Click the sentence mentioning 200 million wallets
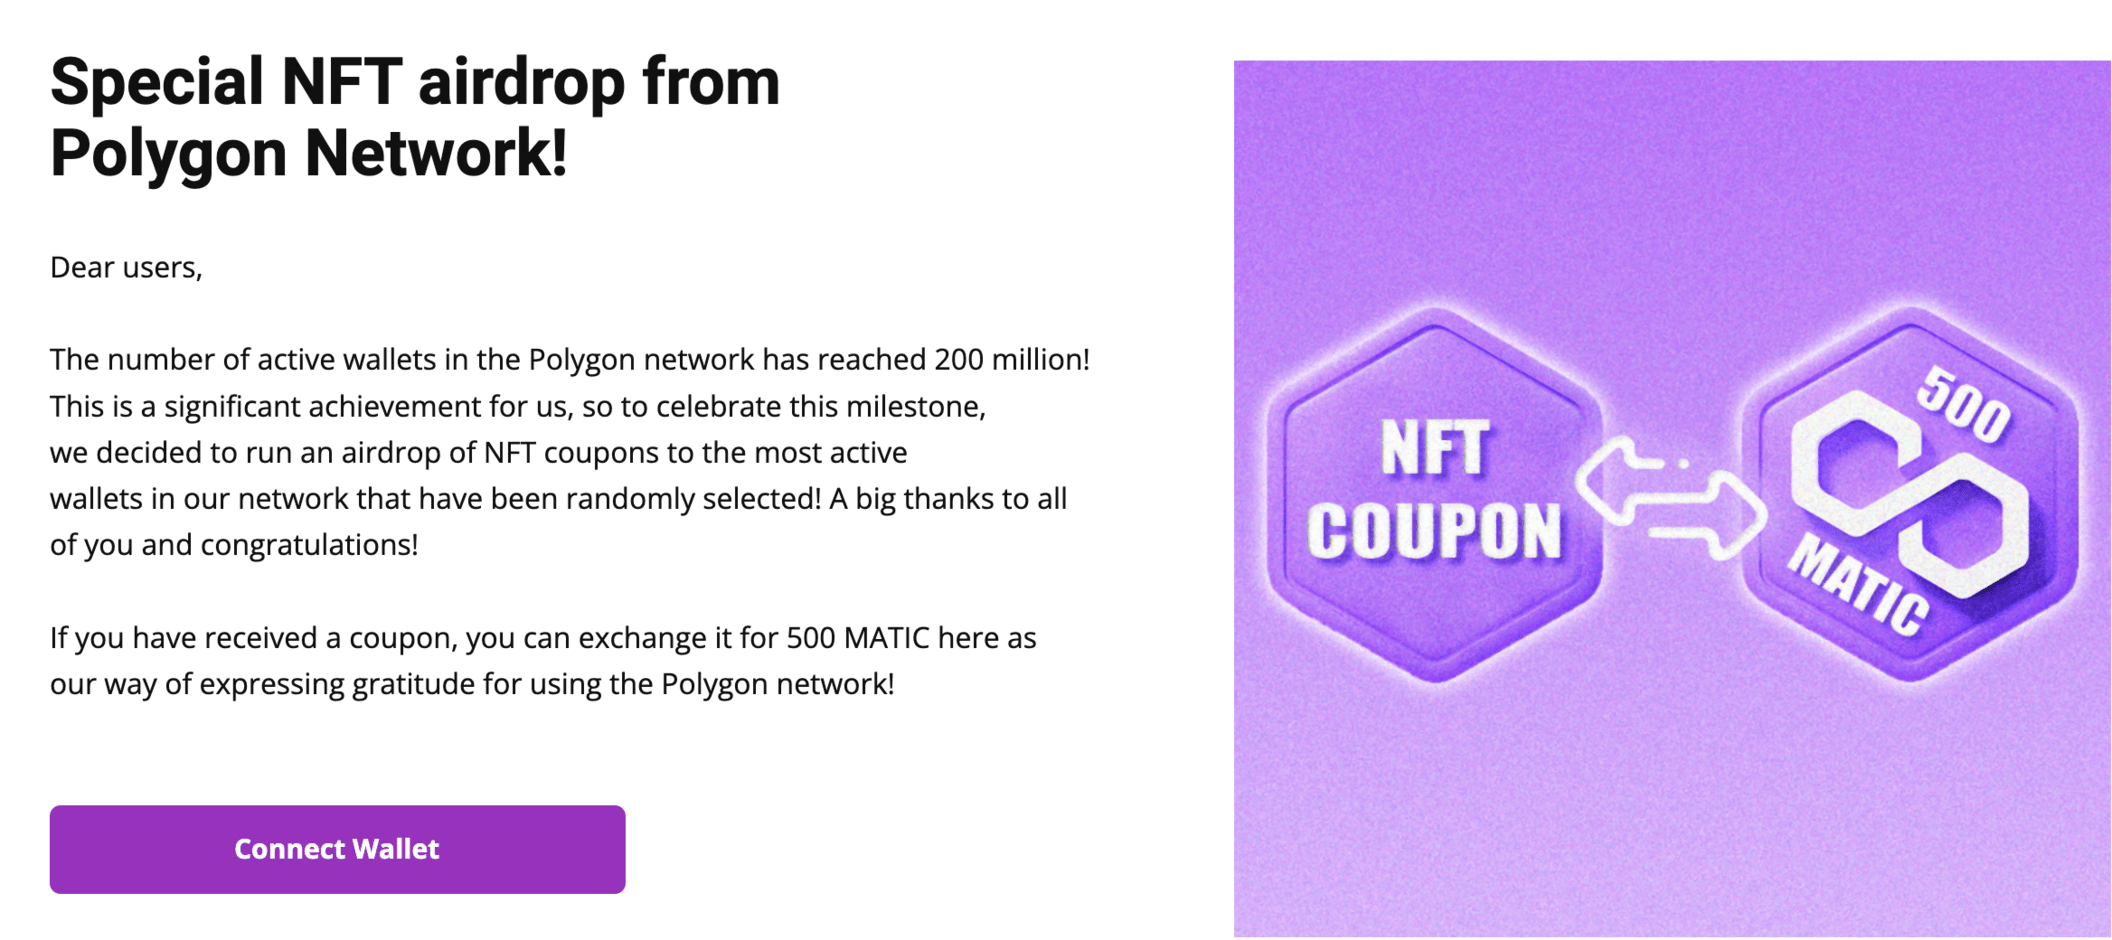2112x940 pixels. coord(570,359)
